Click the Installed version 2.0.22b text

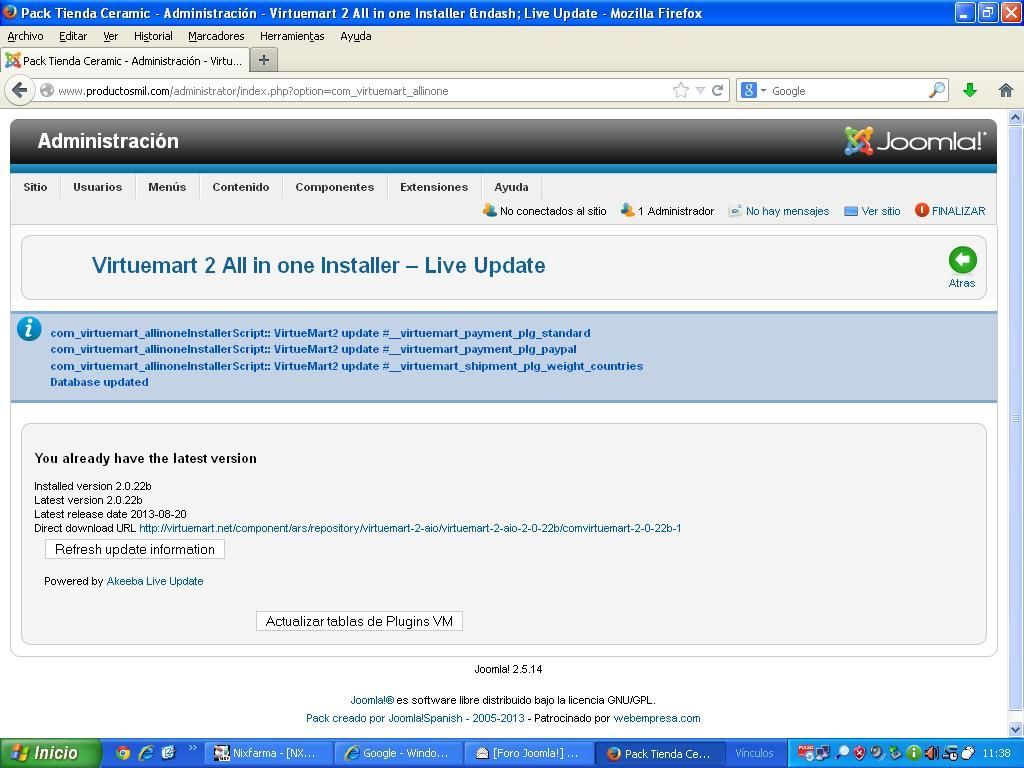(x=93, y=486)
